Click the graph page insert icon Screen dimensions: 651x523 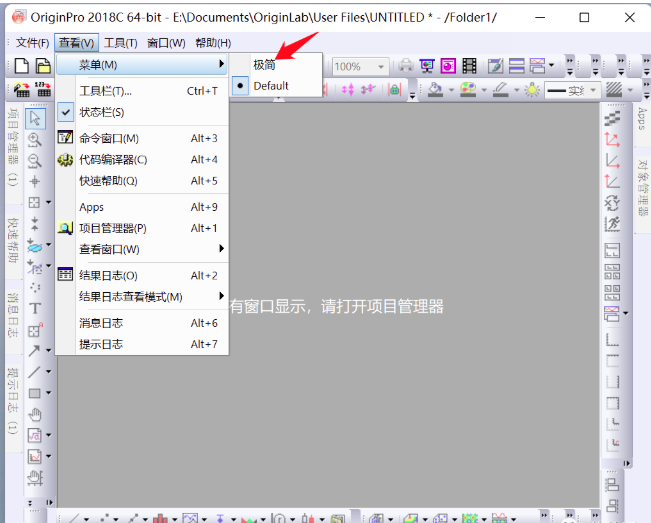coord(34,457)
